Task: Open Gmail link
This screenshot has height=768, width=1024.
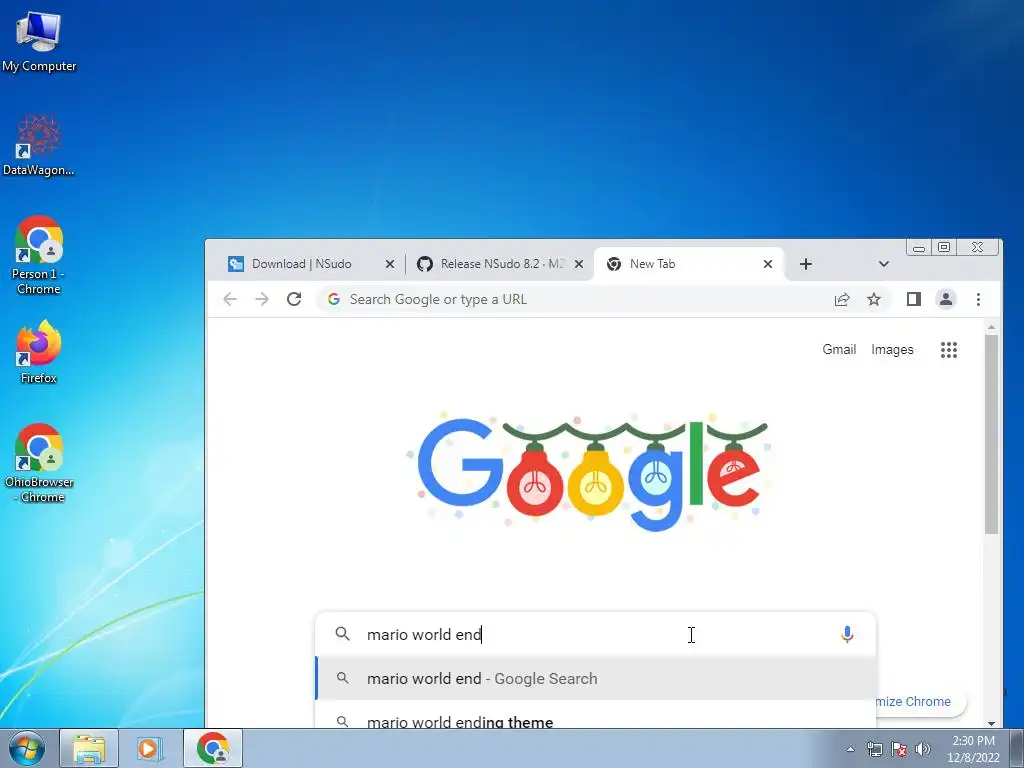Action: coord(839,349)
